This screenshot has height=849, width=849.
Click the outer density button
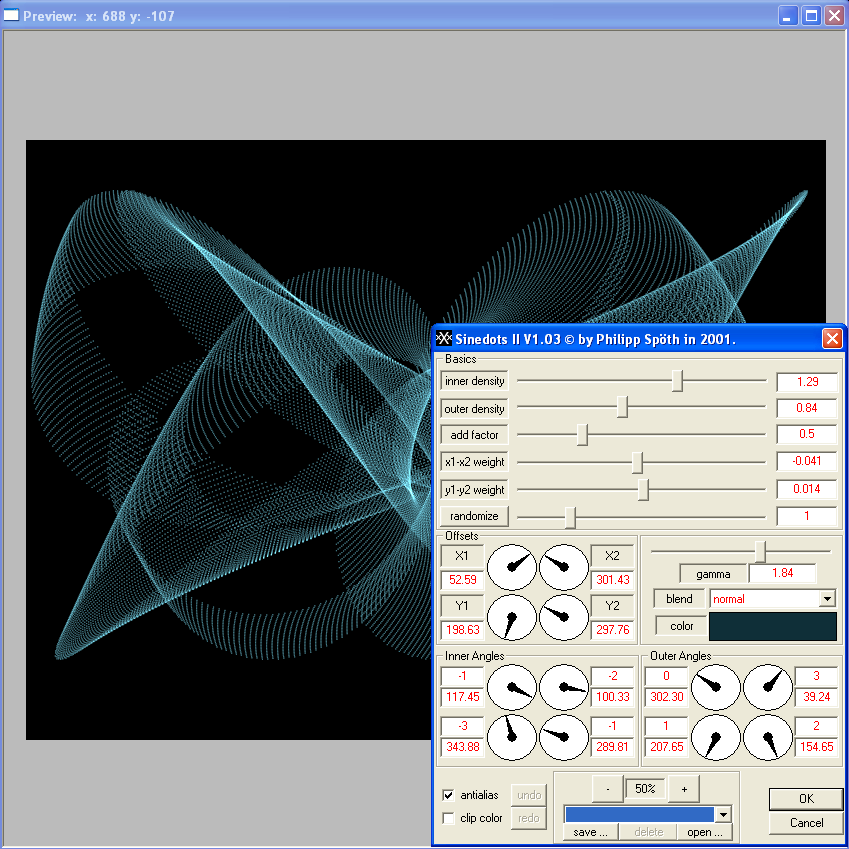click(474, 409)
